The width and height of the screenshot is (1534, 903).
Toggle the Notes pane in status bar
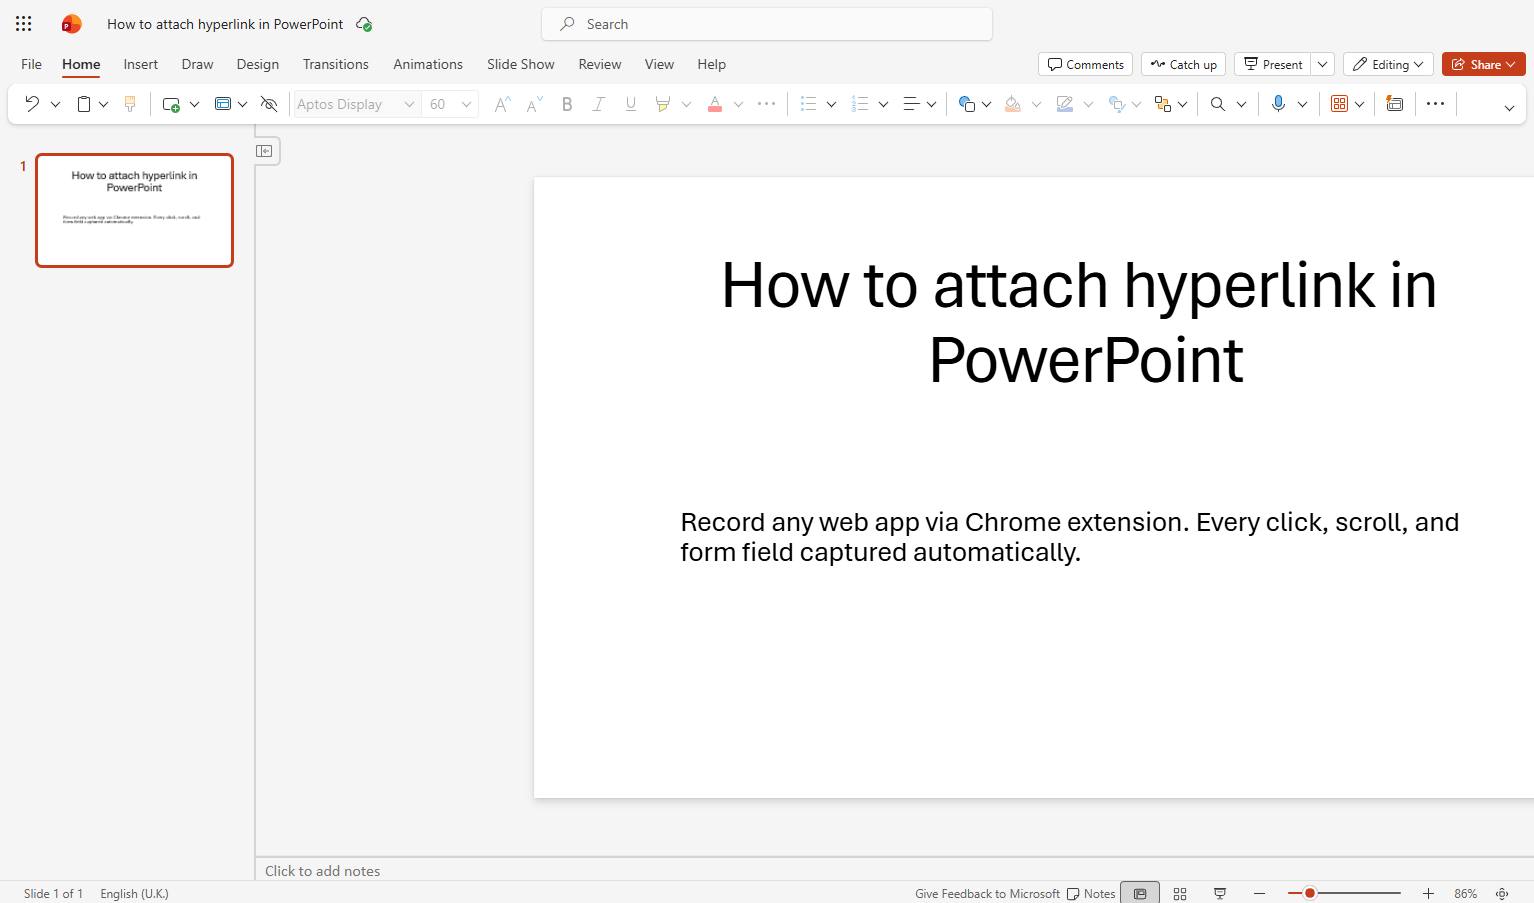pyautogui.click(x=1091, y=893)
